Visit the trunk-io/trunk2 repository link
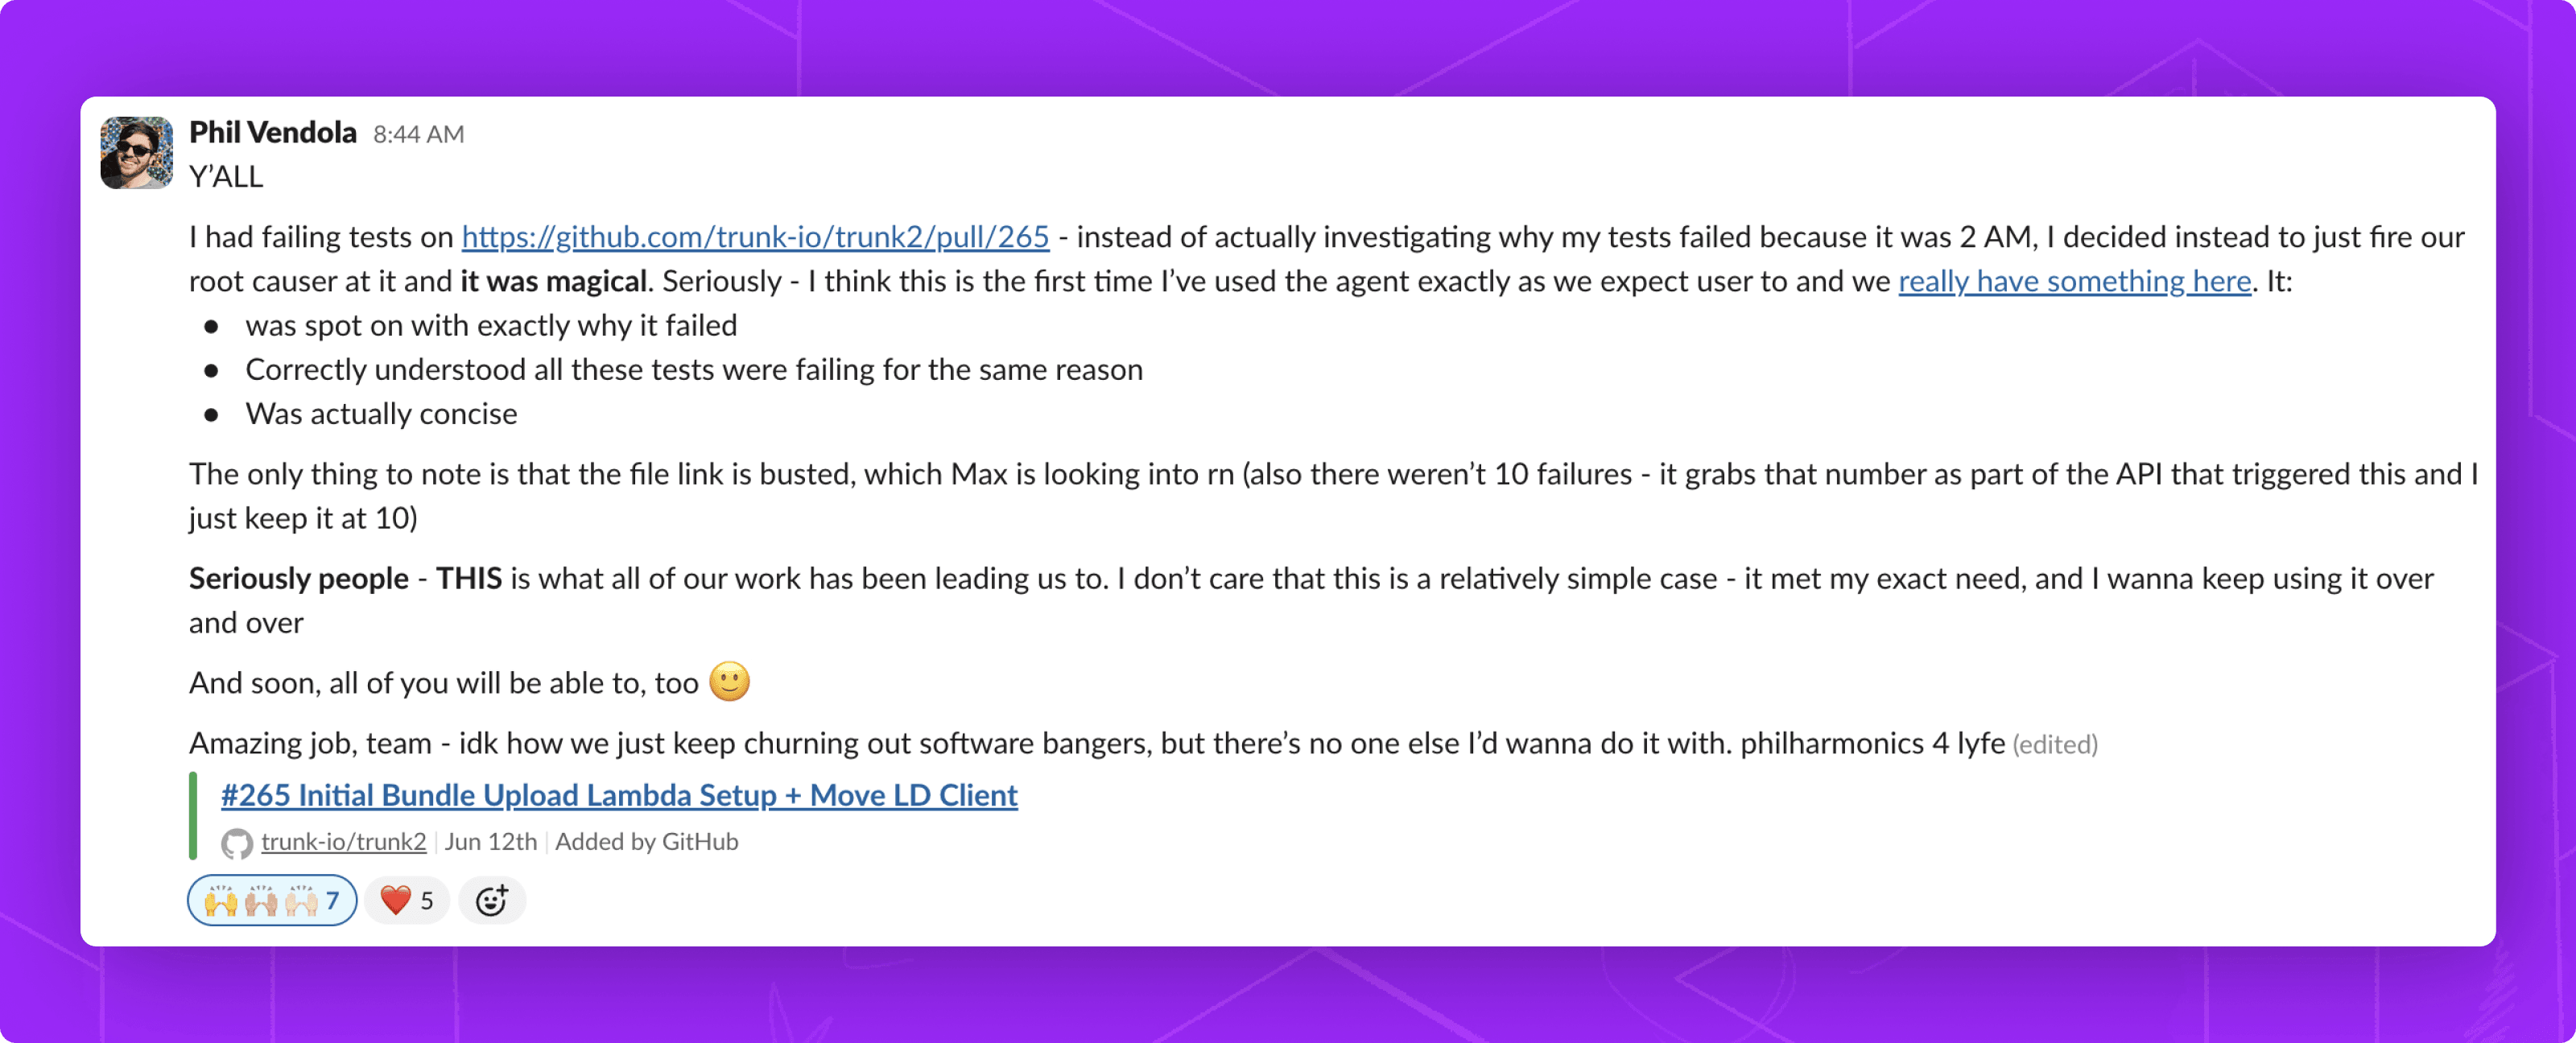Screen dimensions: 2576x1043 tap(343, 842)
